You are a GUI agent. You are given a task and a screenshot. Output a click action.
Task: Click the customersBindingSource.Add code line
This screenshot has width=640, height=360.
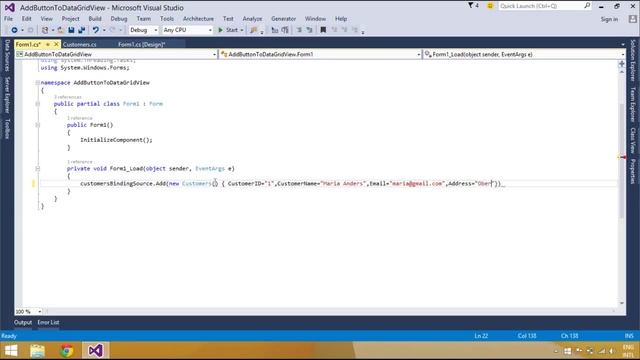[293, 184]
